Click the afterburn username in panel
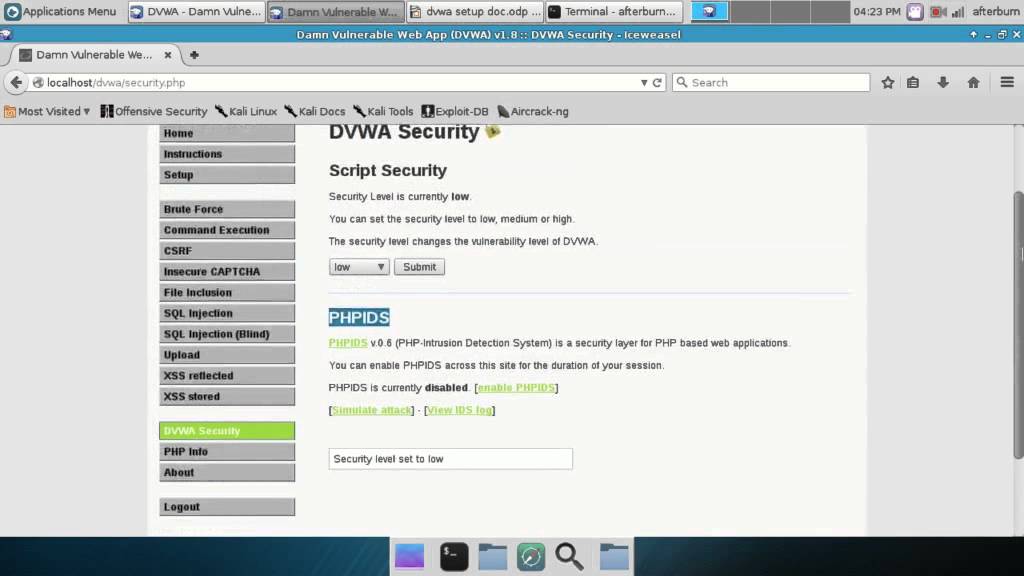This screenshot has width=1024, height=576. (996, 12)
